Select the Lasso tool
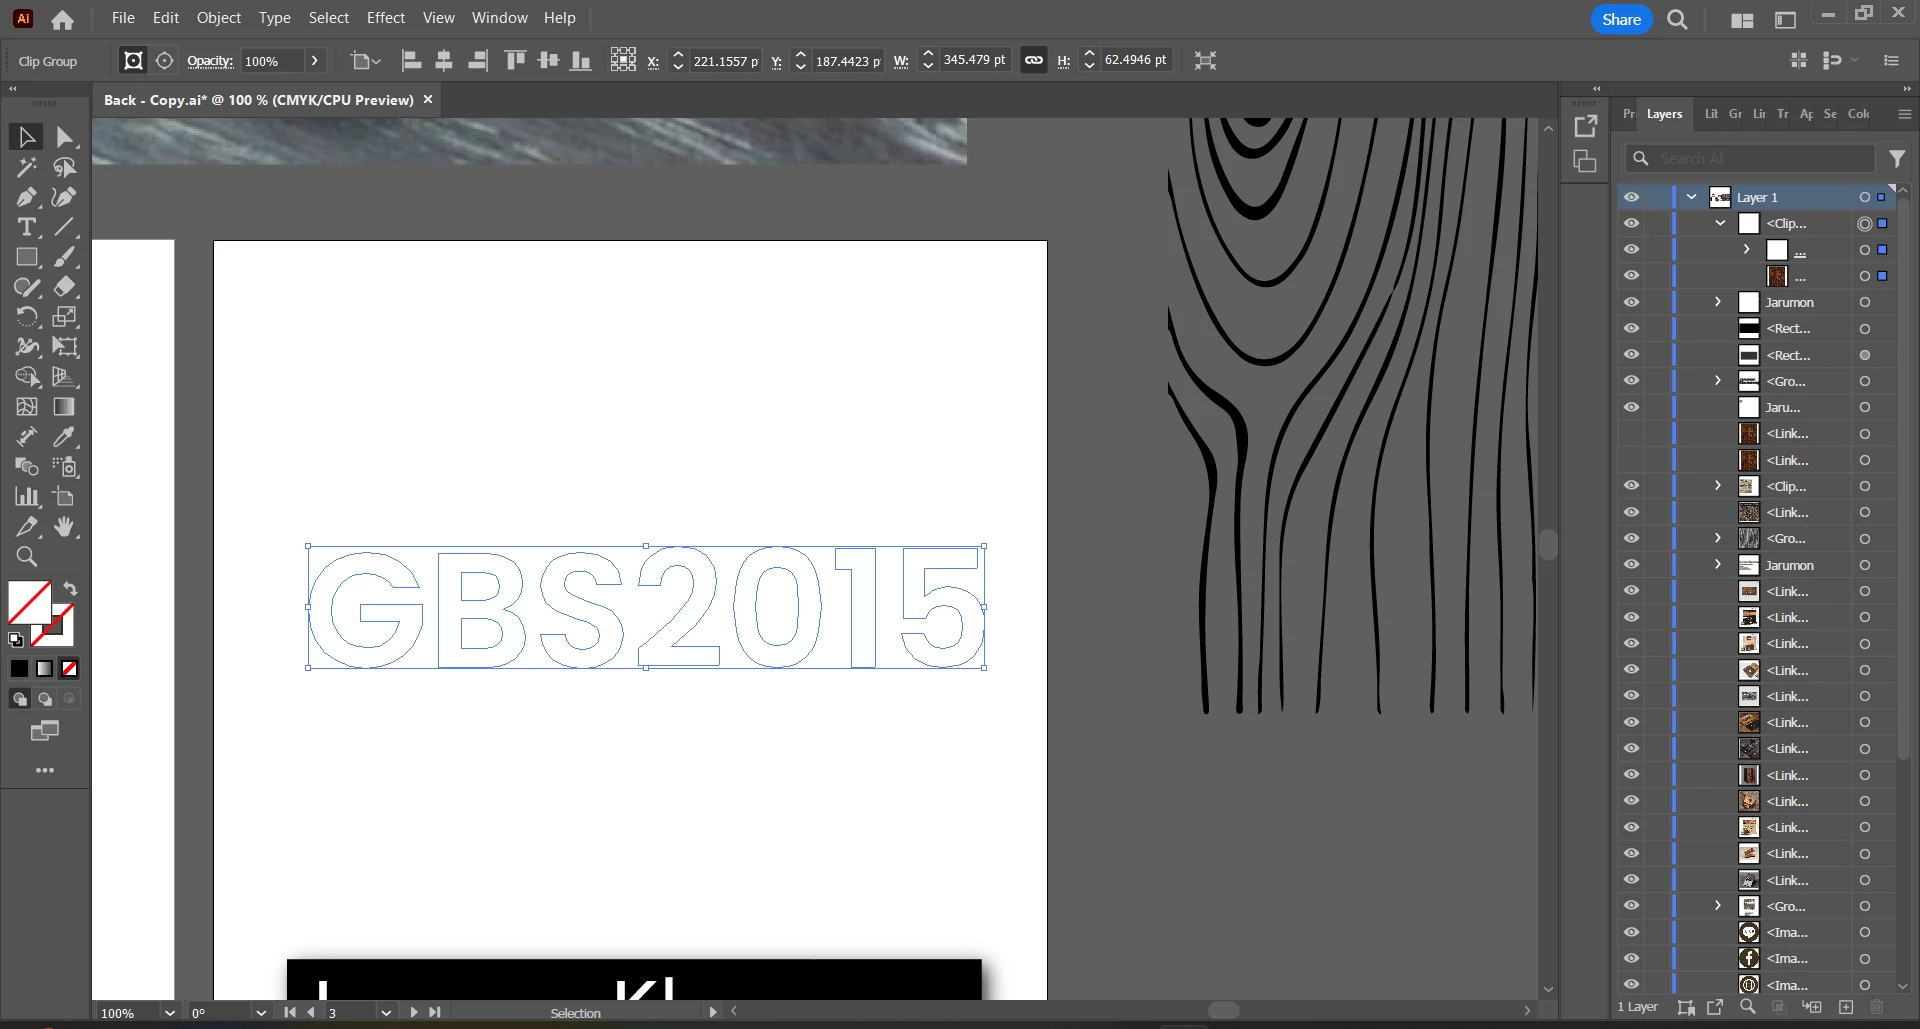This screenshot has height=1029, width=1920. point(65,167)
